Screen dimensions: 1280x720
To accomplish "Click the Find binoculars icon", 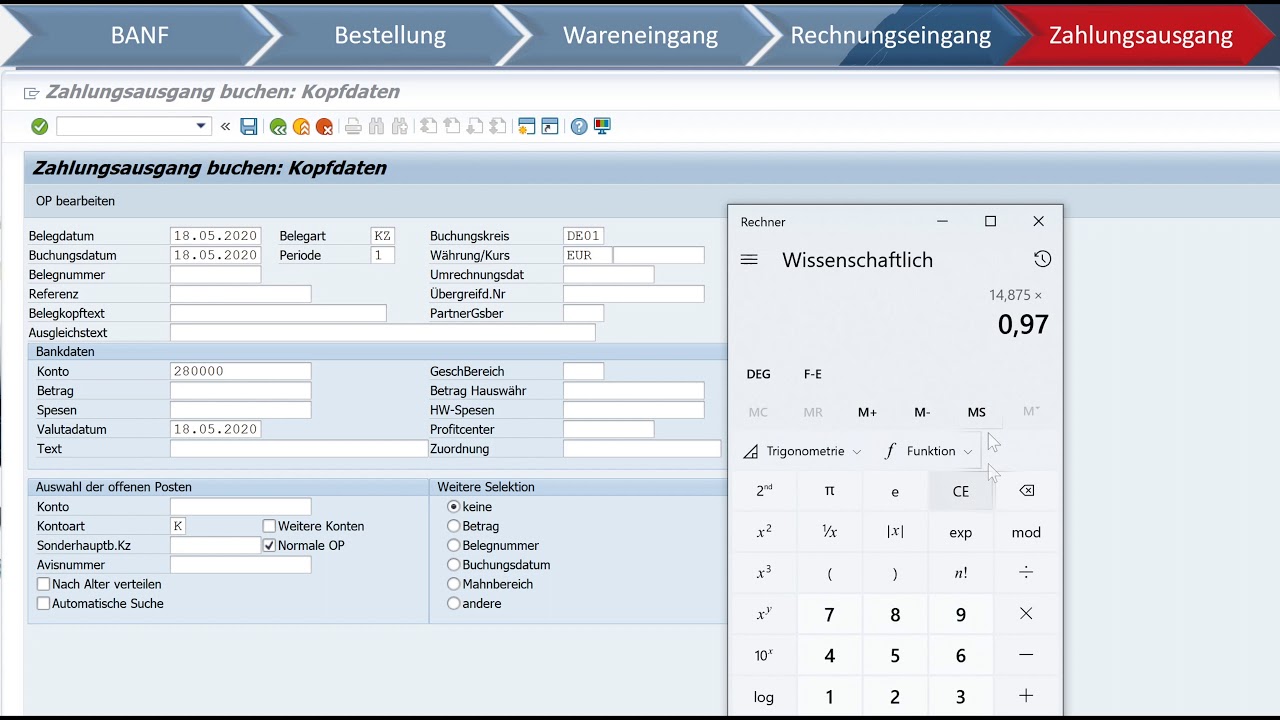I will point(376,126).
